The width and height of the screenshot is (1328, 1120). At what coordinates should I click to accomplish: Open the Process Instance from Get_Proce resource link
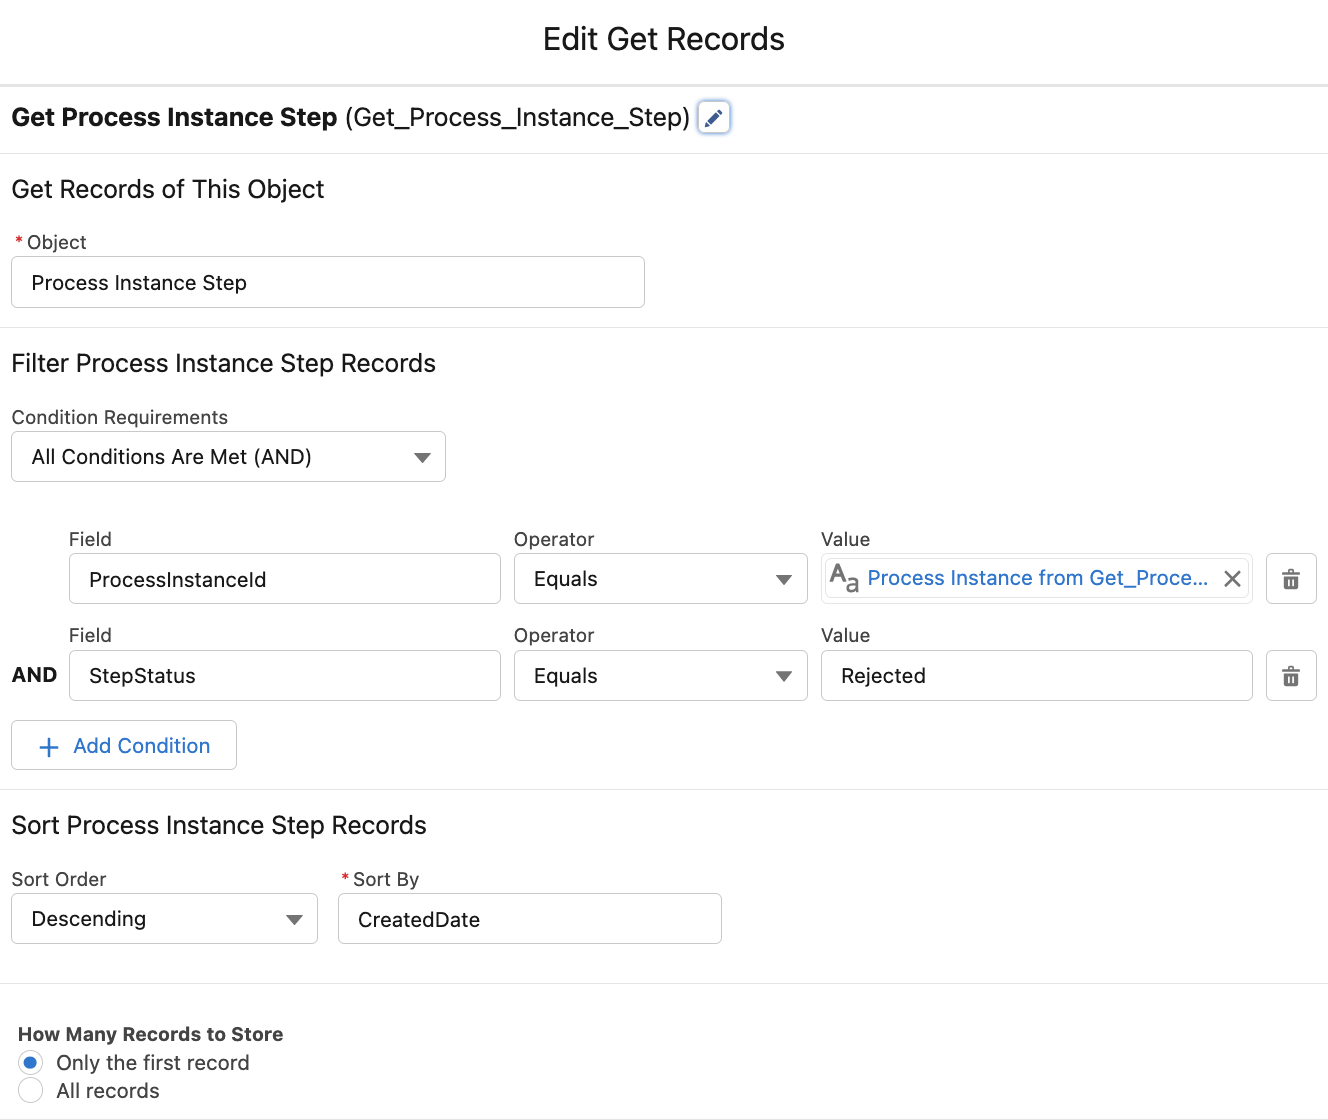(1038, 578)
